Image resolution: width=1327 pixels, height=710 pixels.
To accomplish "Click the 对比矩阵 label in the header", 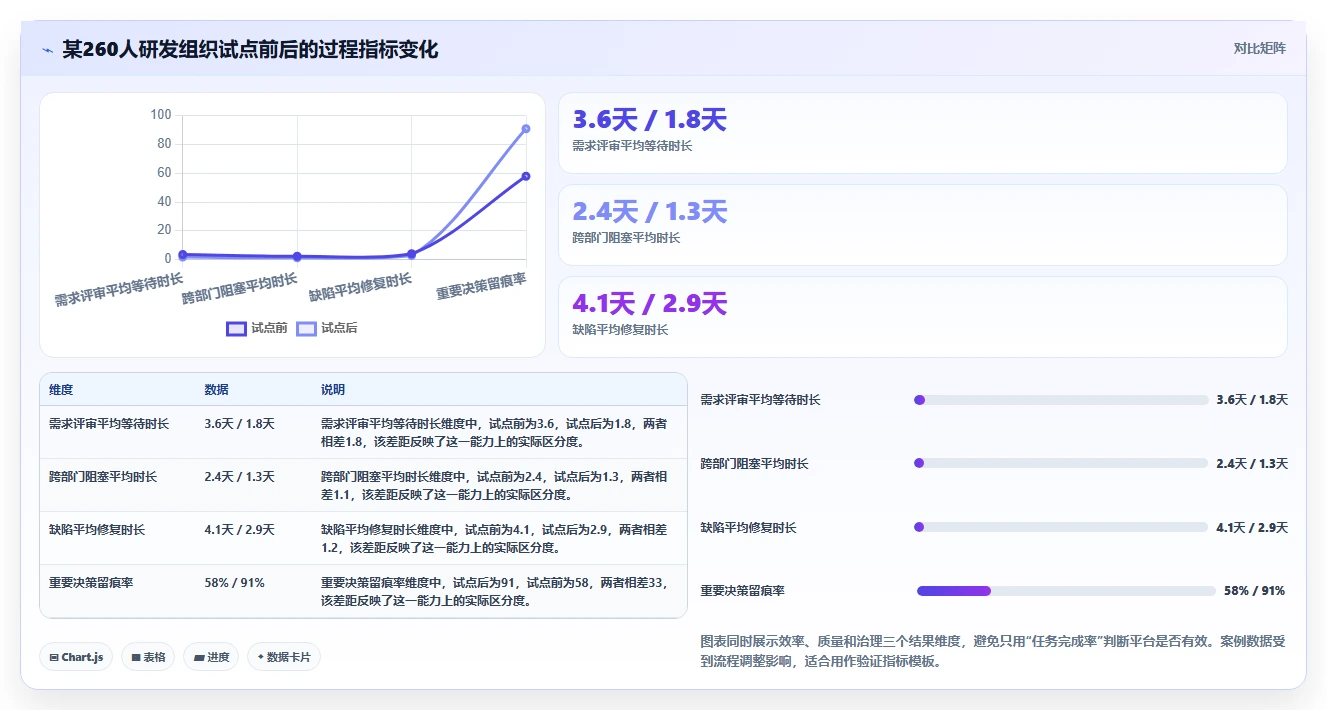I will click(x=1260, y=48).
